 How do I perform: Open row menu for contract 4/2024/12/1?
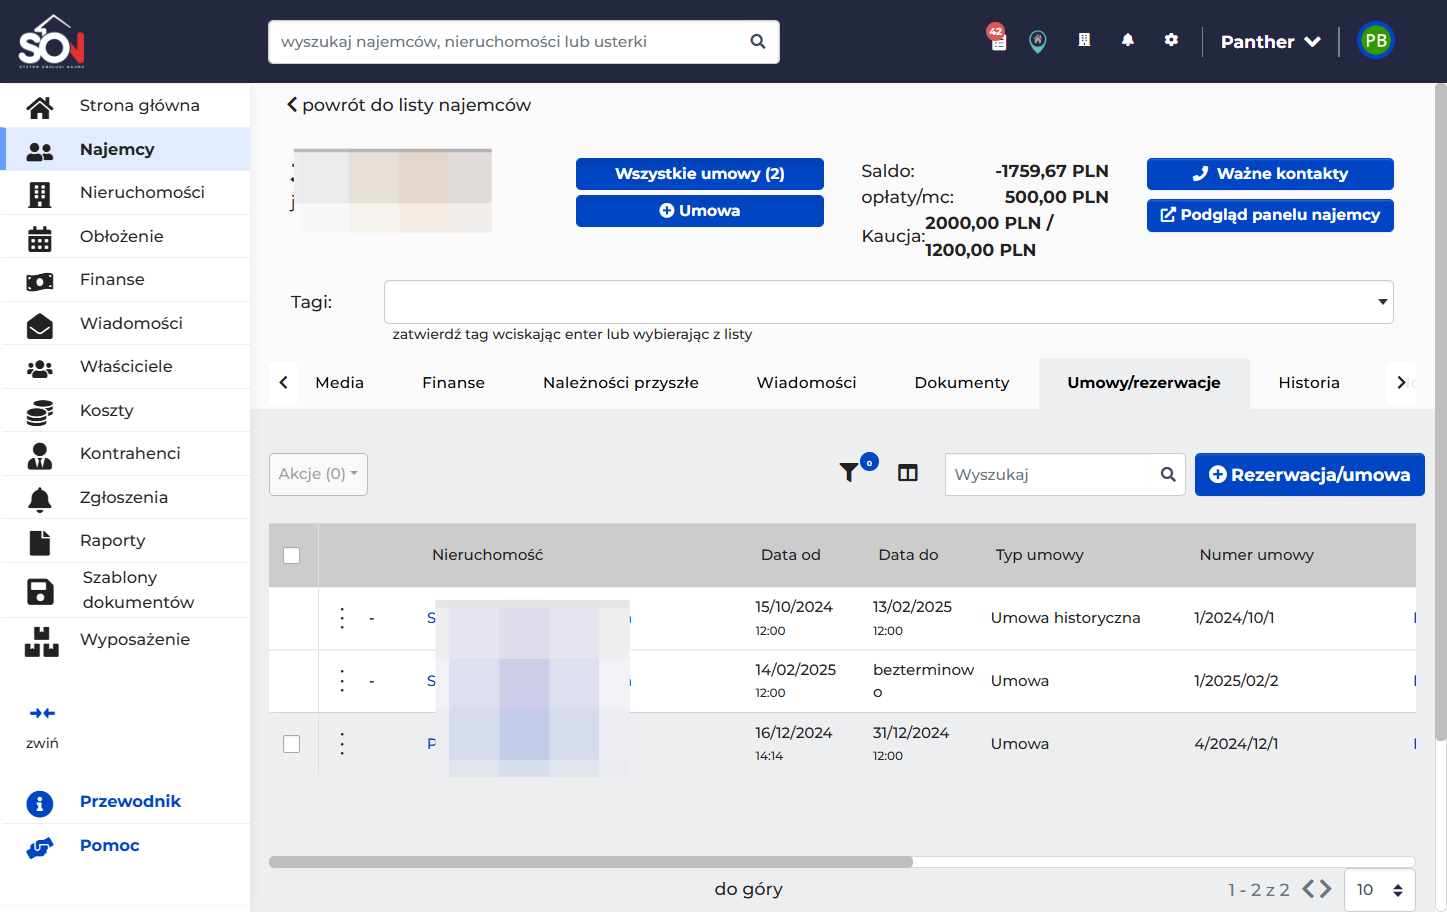[x=342, y=744]
